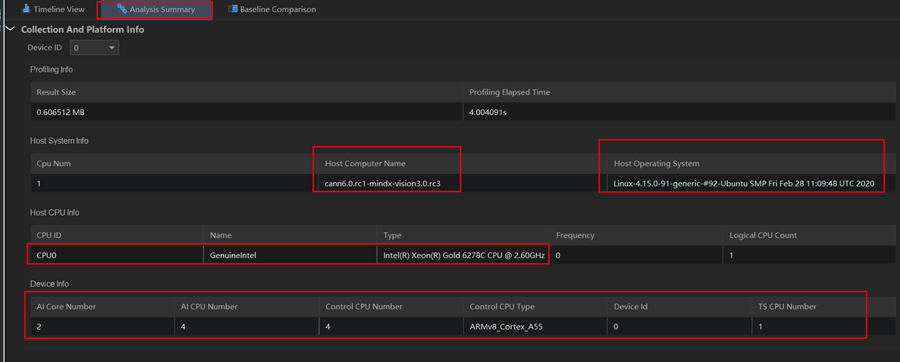
Task: Click the Host CPU Info section label
Action: (x=55, y=212)
